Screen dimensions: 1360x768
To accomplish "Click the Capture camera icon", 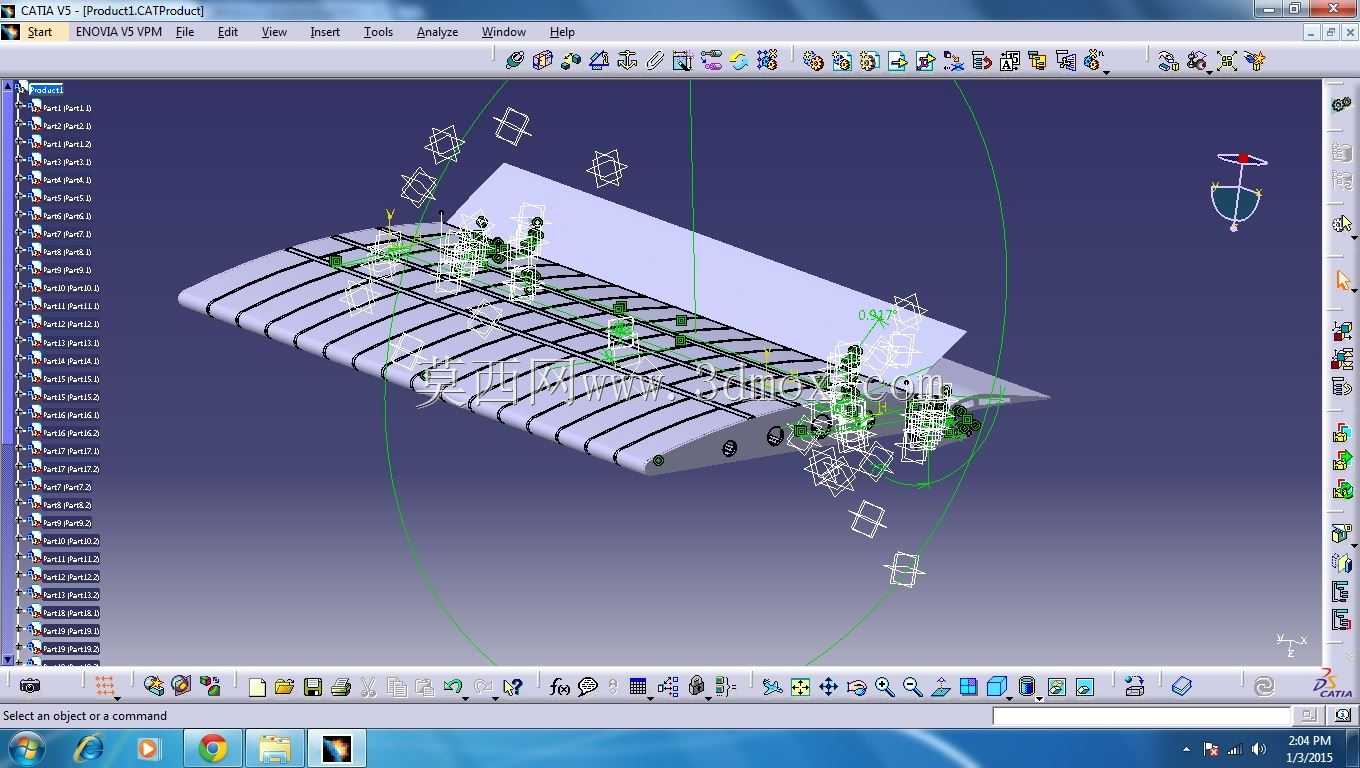I will coord(30,686).
